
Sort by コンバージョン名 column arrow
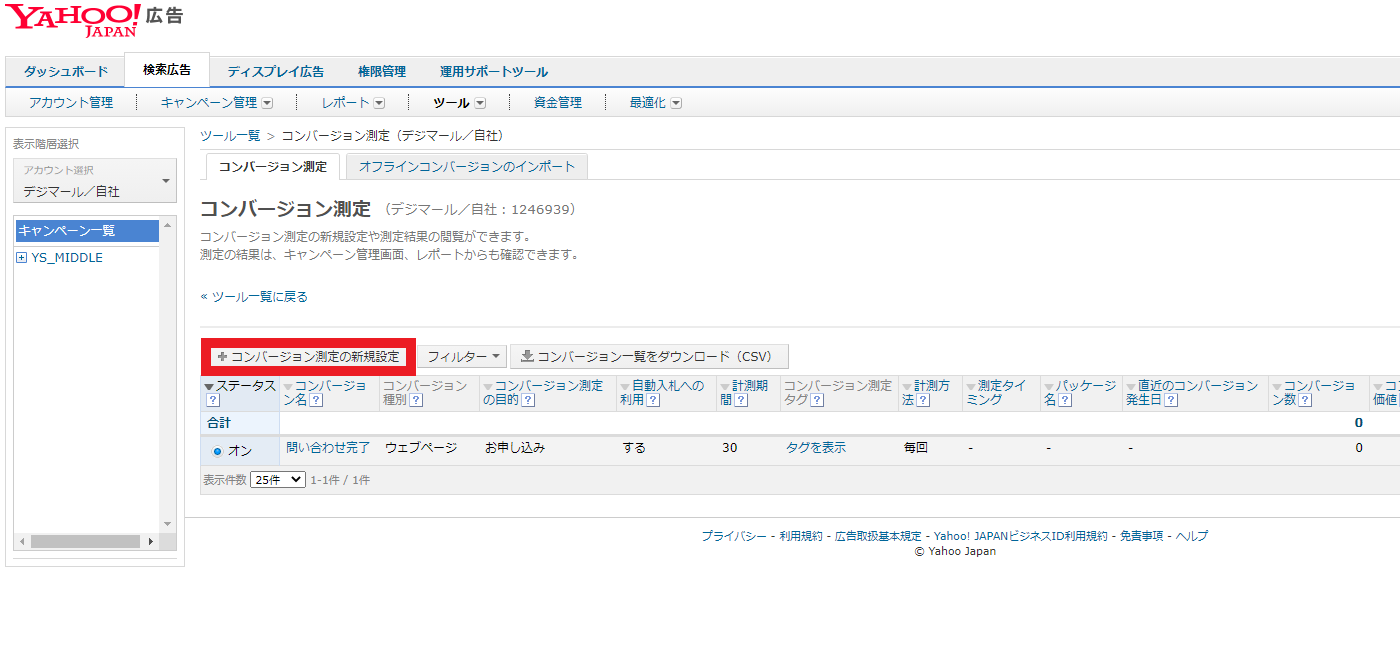pos(288,387)
